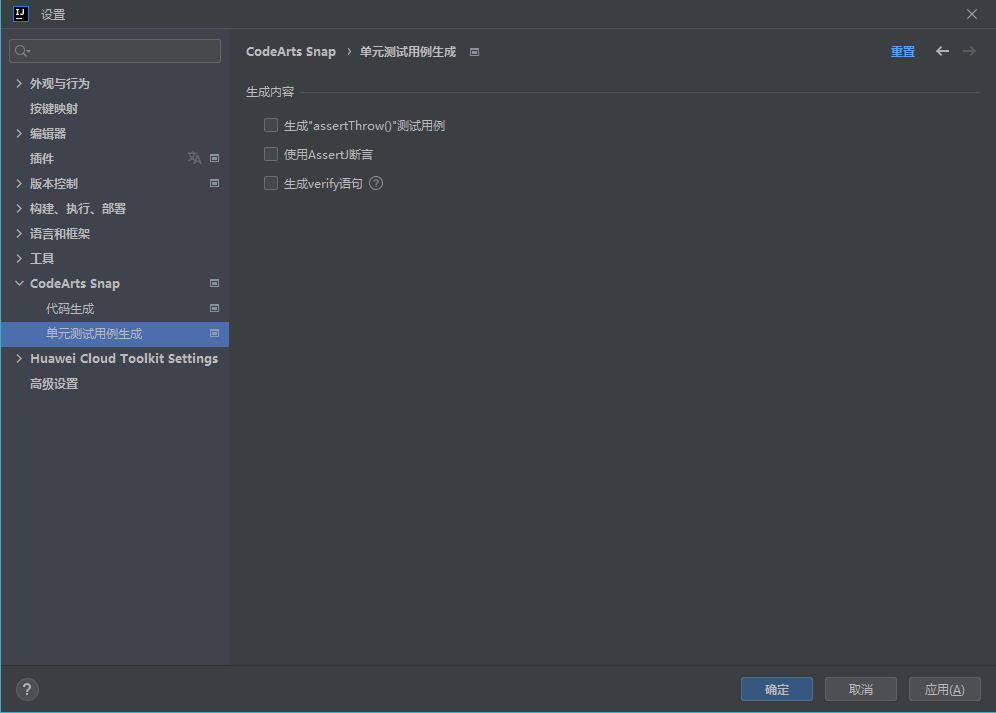Click the magnifier icon in the search box
Image resolution: width=996 pixels, height=713 pixels.
(21, 50)
